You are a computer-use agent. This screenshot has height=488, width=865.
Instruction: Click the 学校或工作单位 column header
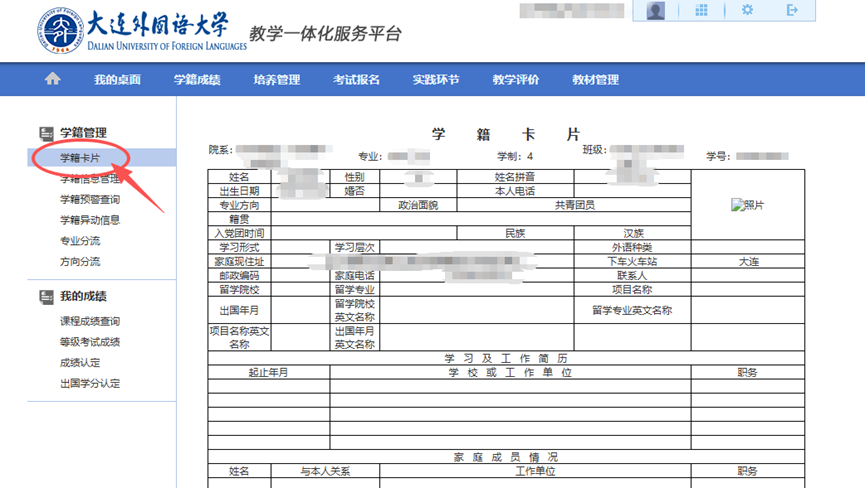(x=510, y=372)
